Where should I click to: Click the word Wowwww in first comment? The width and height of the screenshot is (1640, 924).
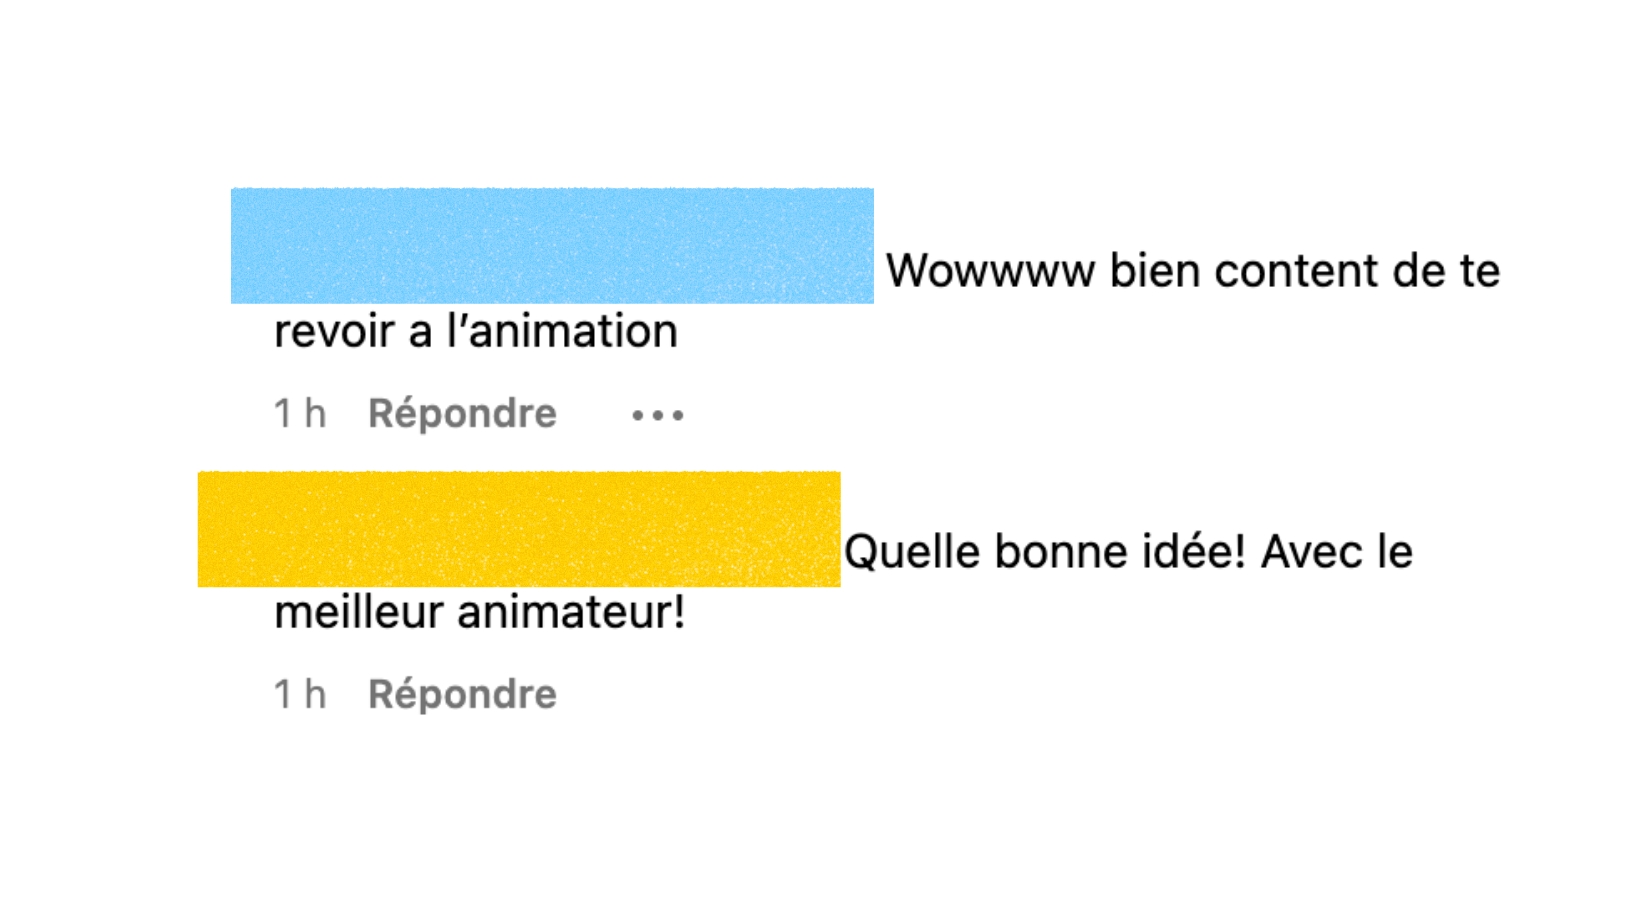point(990,271)
